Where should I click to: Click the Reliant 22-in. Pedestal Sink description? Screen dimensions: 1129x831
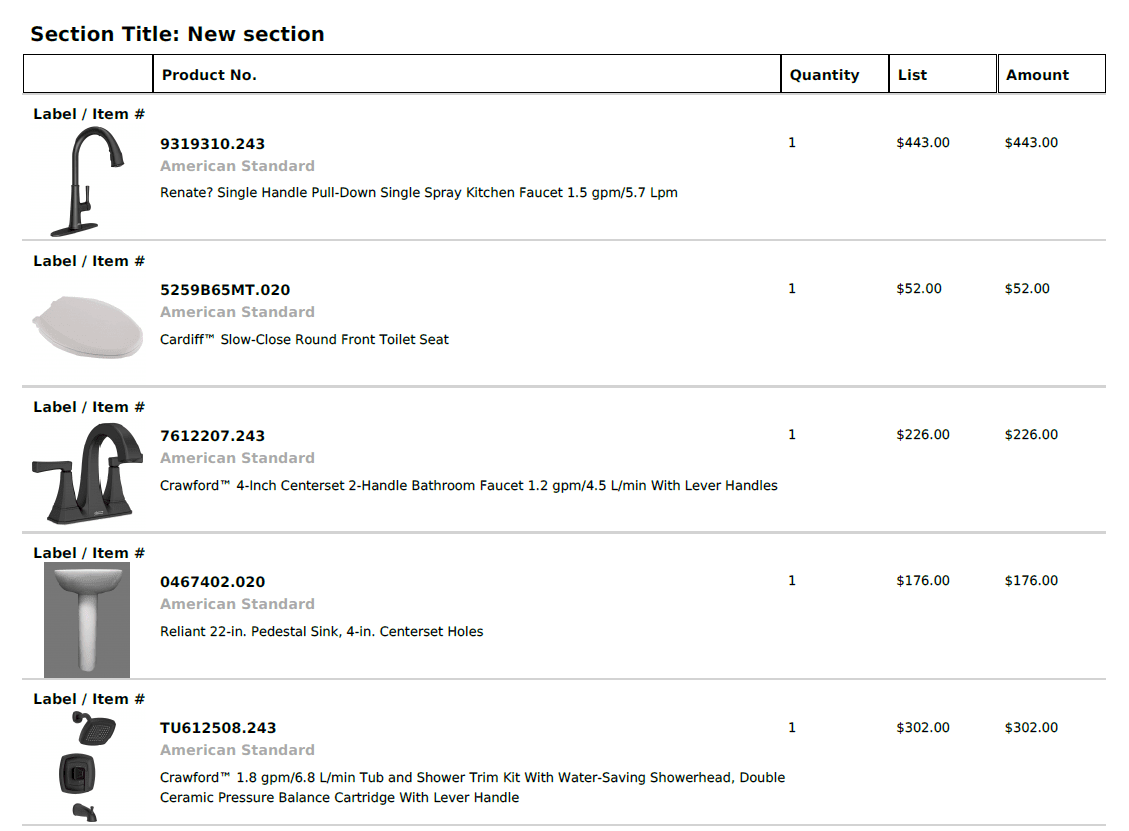[321, 632]
